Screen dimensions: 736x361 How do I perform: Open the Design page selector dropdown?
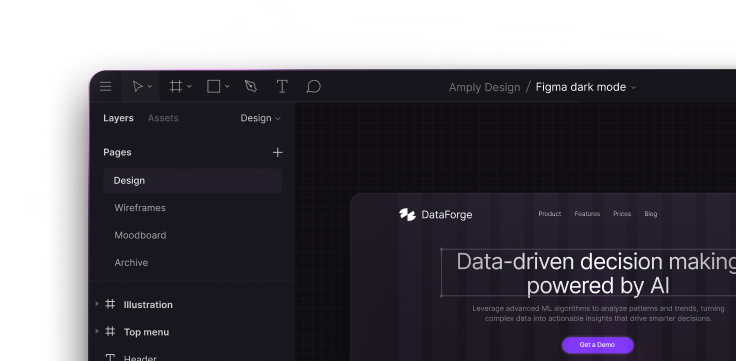[261, 118]
